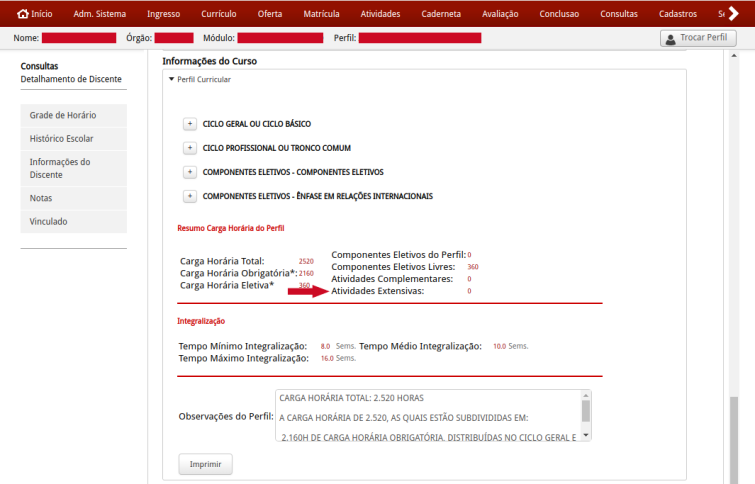
Task: Click the Carga Horária Obrigatória value 2160
Action: [306, 274]
